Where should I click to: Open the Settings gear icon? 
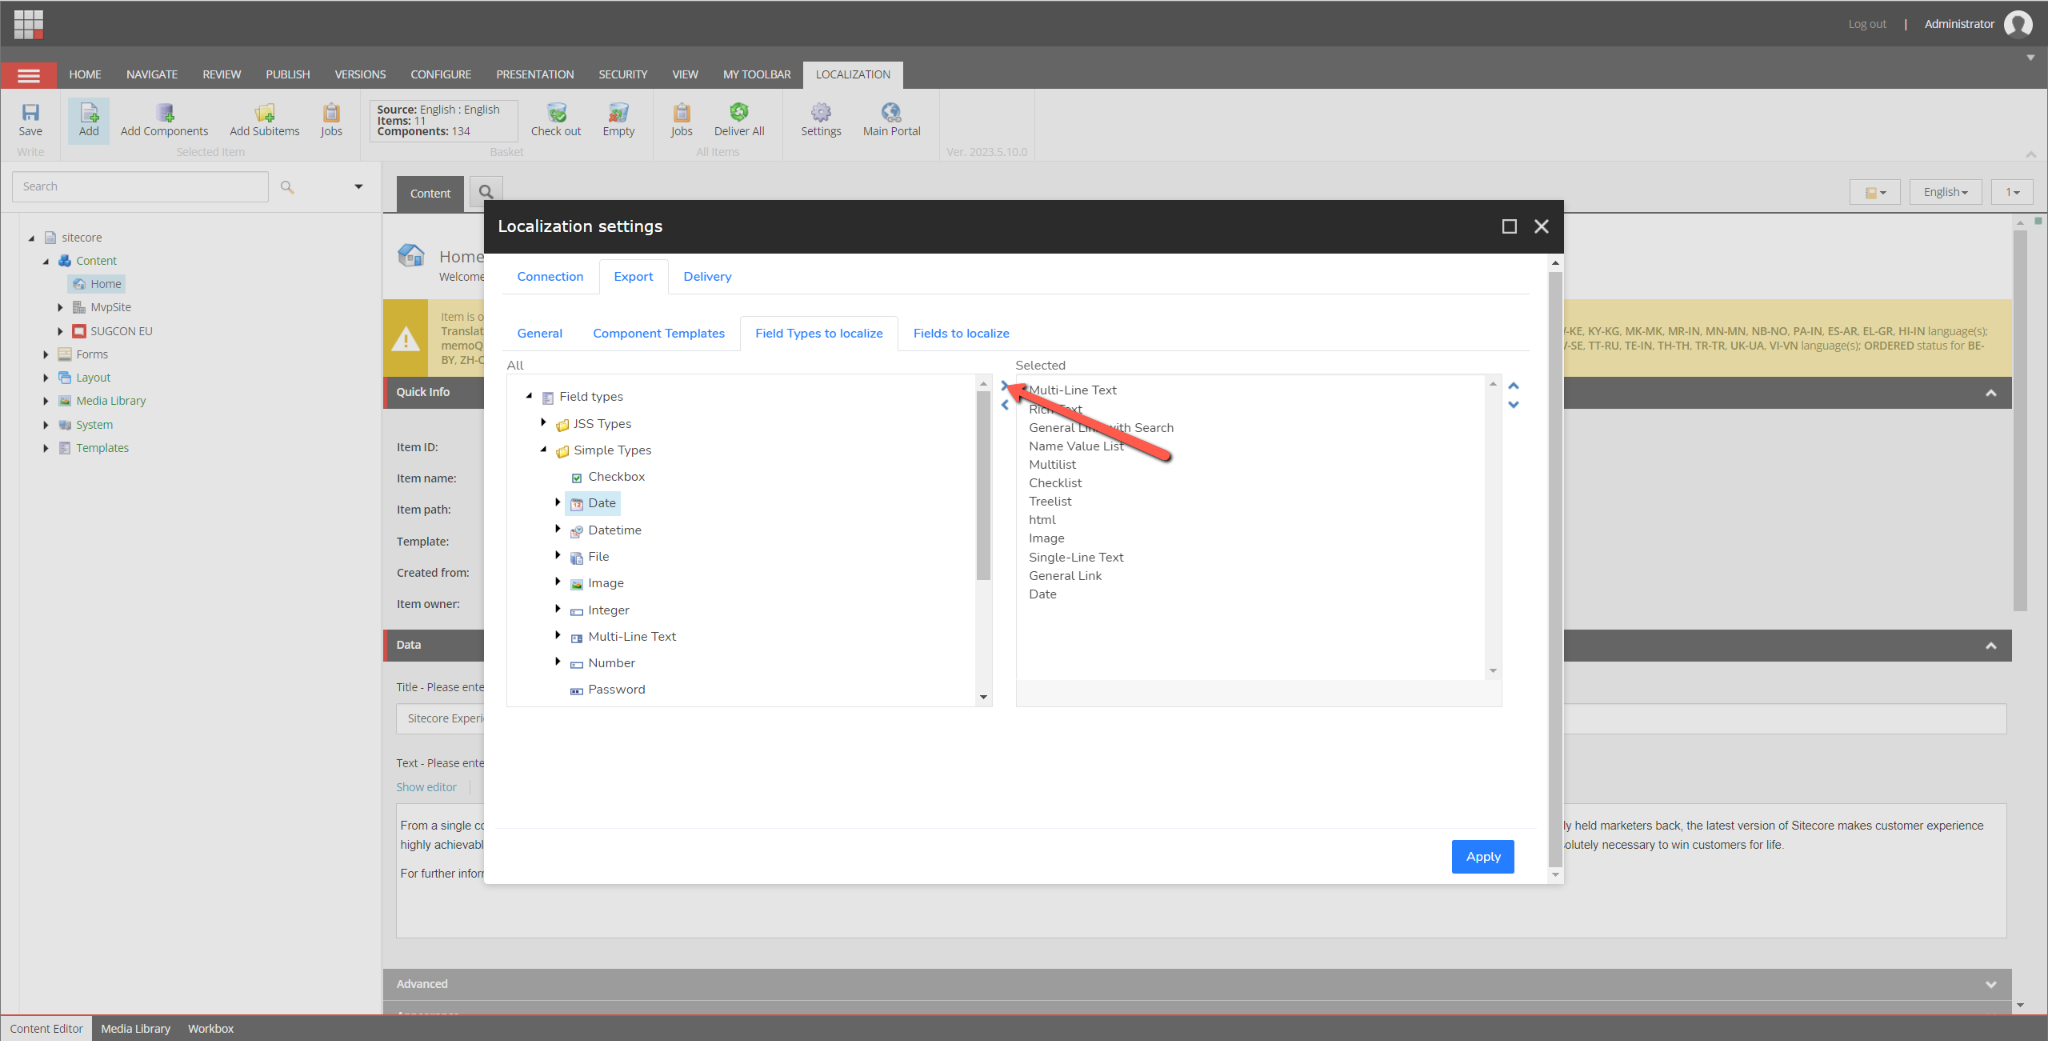pos(821,119)
